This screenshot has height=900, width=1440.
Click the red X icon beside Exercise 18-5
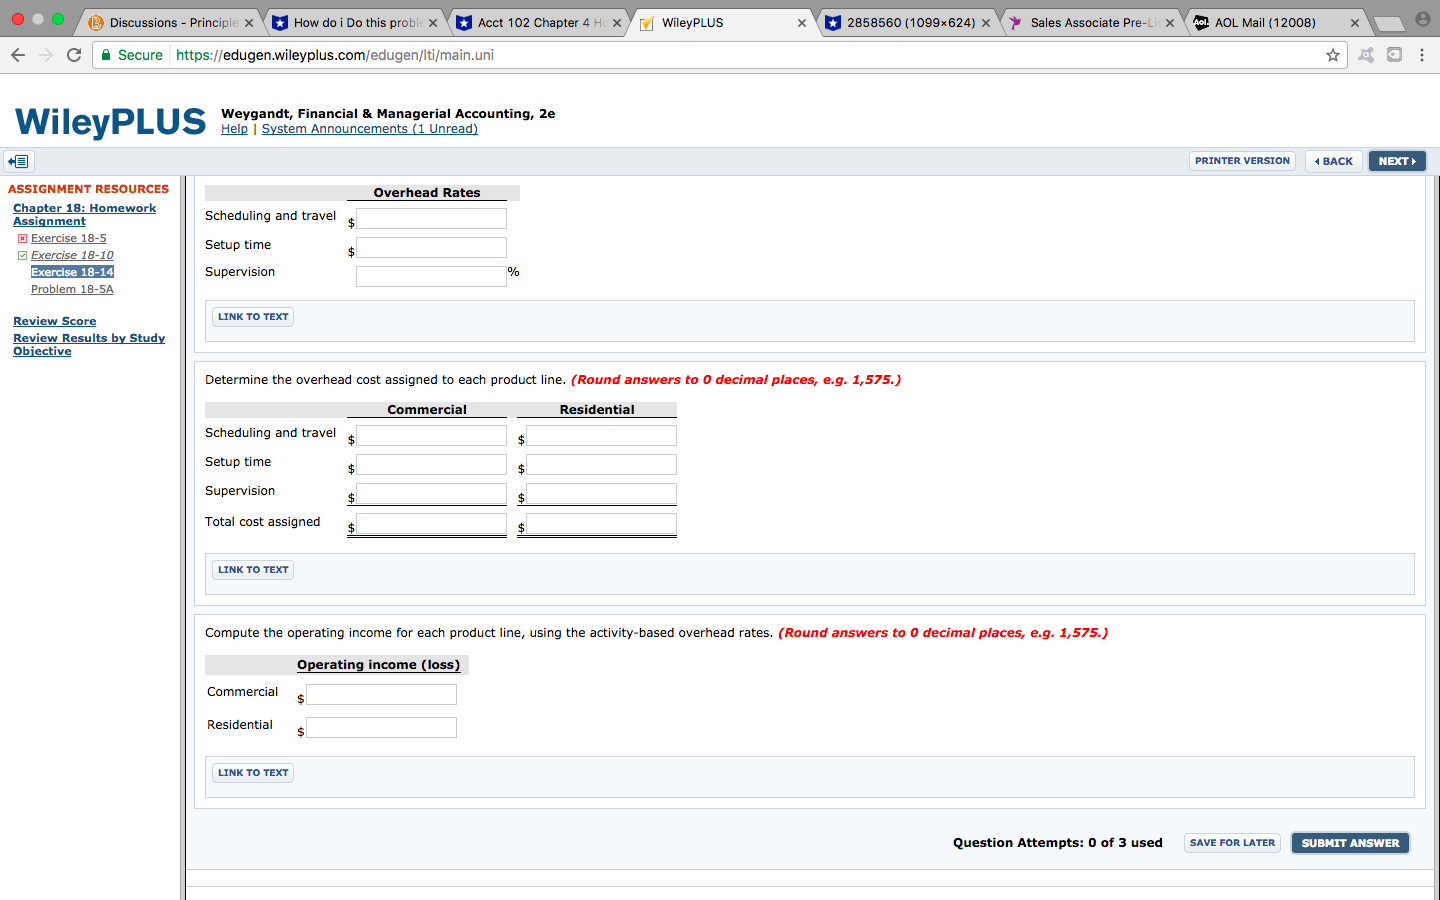[24, 238]
